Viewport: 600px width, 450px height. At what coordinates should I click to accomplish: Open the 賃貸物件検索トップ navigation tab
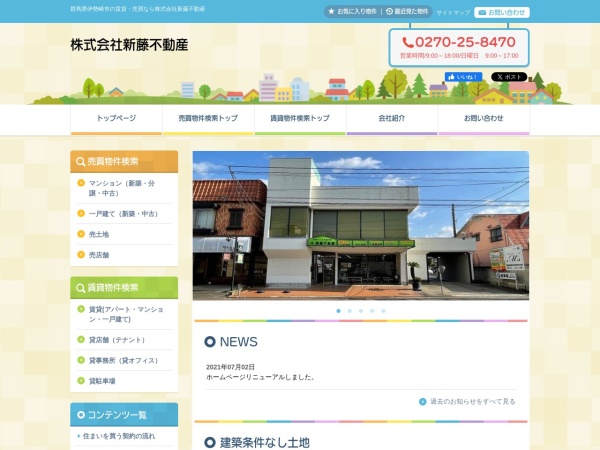tap(300, 119)
